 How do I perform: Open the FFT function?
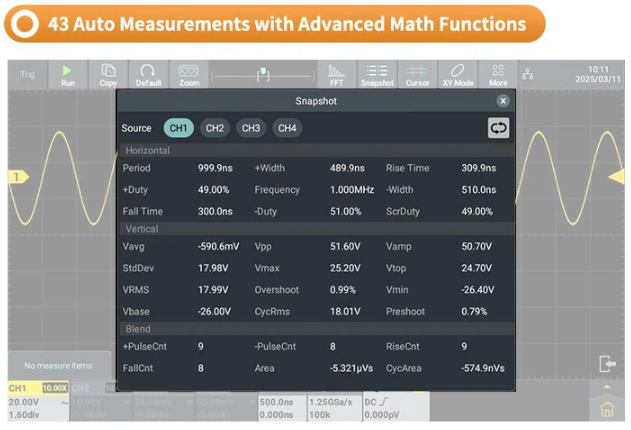(337, 75)
